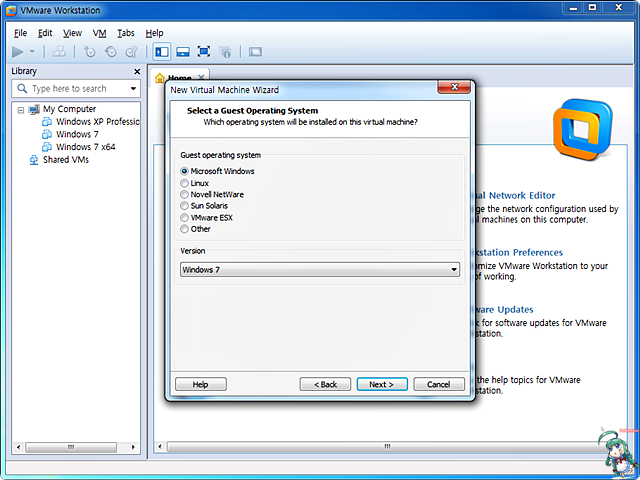Viewport: 640px width, 480px height.
Task: Open the Library search dropdown arrow
Action: point(133,89)
